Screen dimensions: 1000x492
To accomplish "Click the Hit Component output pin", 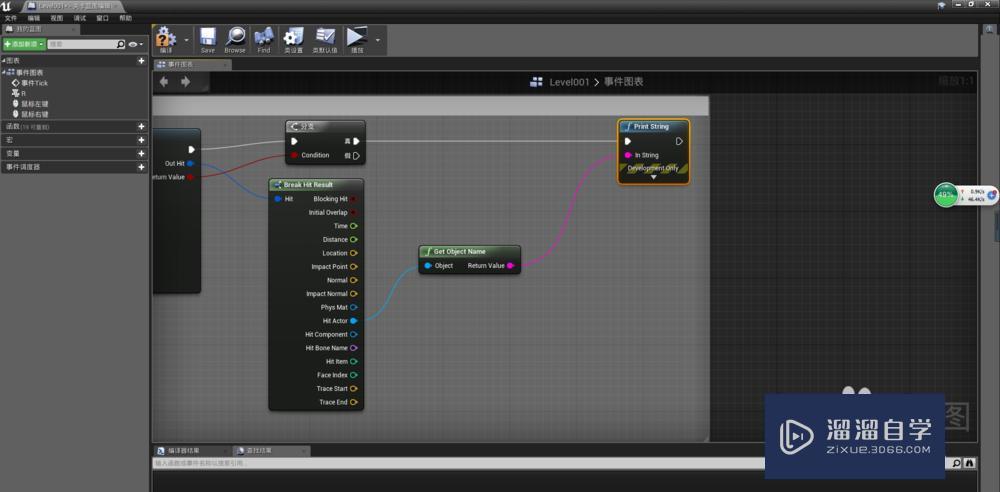I will click(353, 334).
